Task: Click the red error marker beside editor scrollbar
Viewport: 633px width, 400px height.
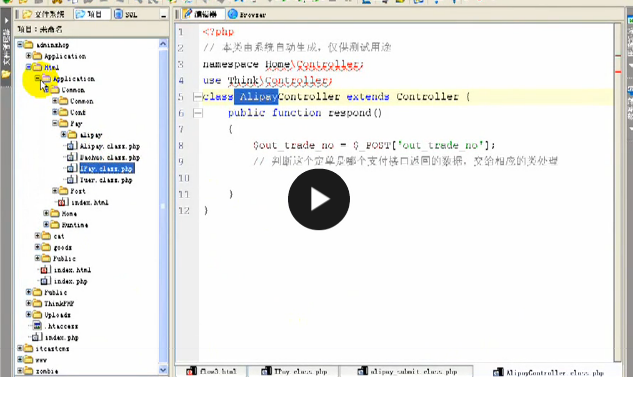Action: [x=618, y=72]
